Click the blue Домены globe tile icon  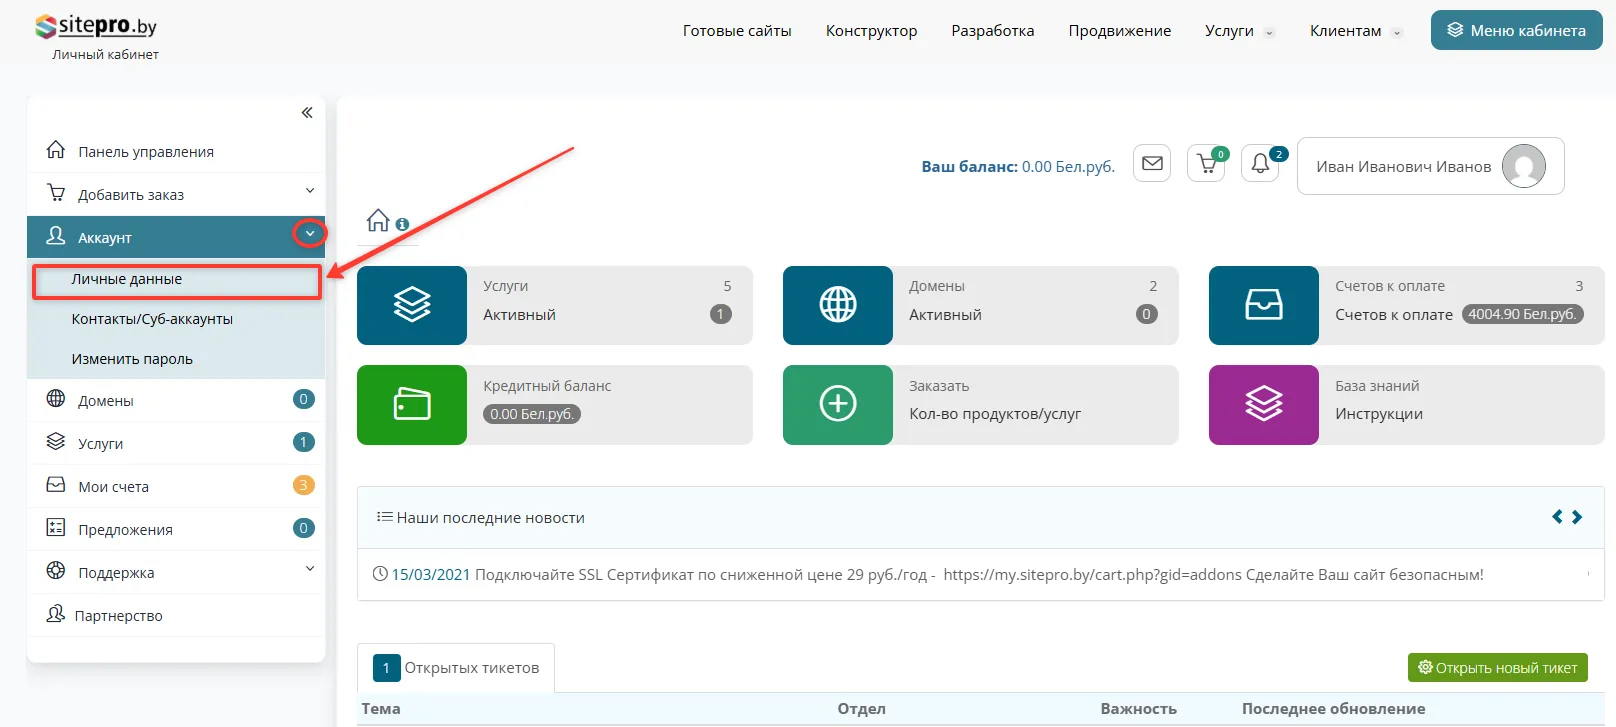tap(837, 305)
